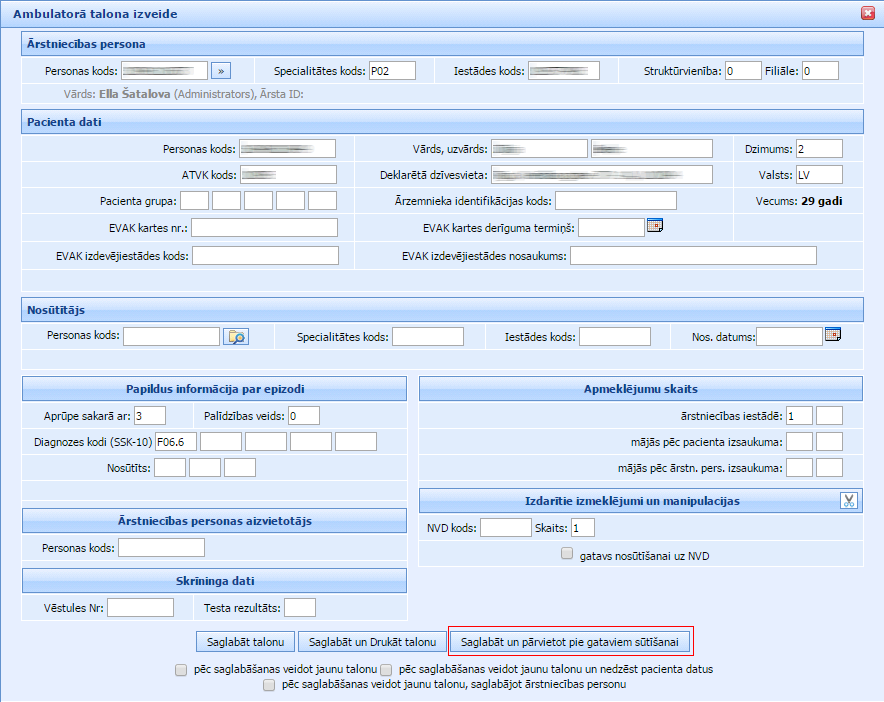Select the first Diagnozes kodi field F06.6
The image size is (884, 702).
(175, 441)
